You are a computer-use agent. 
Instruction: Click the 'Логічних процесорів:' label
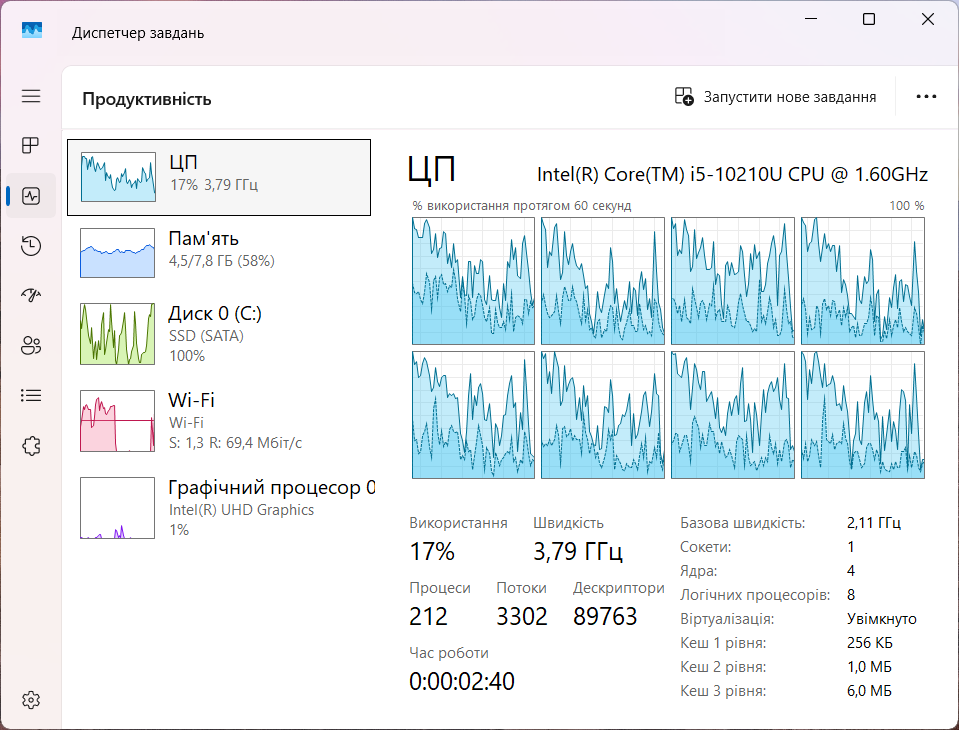[x=755, y=595]
